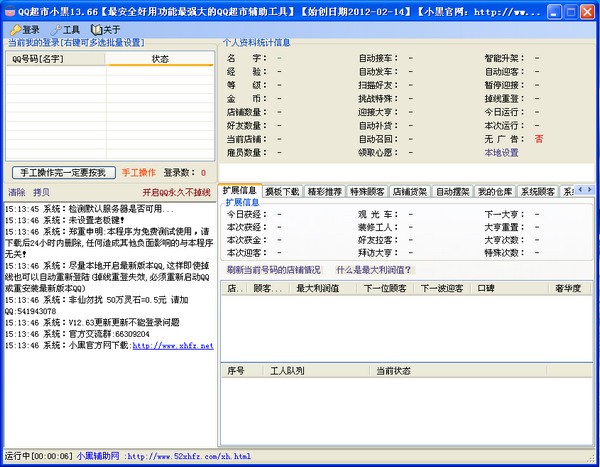Click the 手工操作完一定要按我 button
The image size is (600, 467).
coord(64,173)
